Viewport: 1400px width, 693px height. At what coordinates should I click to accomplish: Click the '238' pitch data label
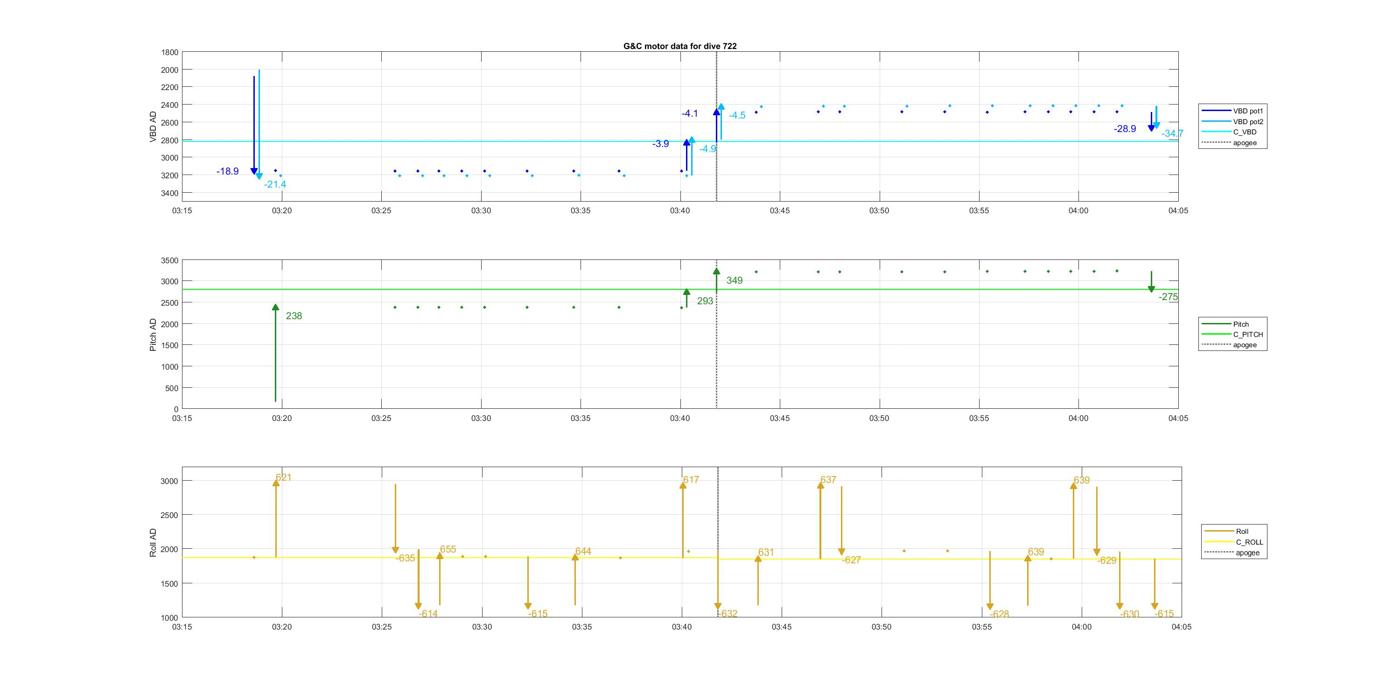click(294, 316)
